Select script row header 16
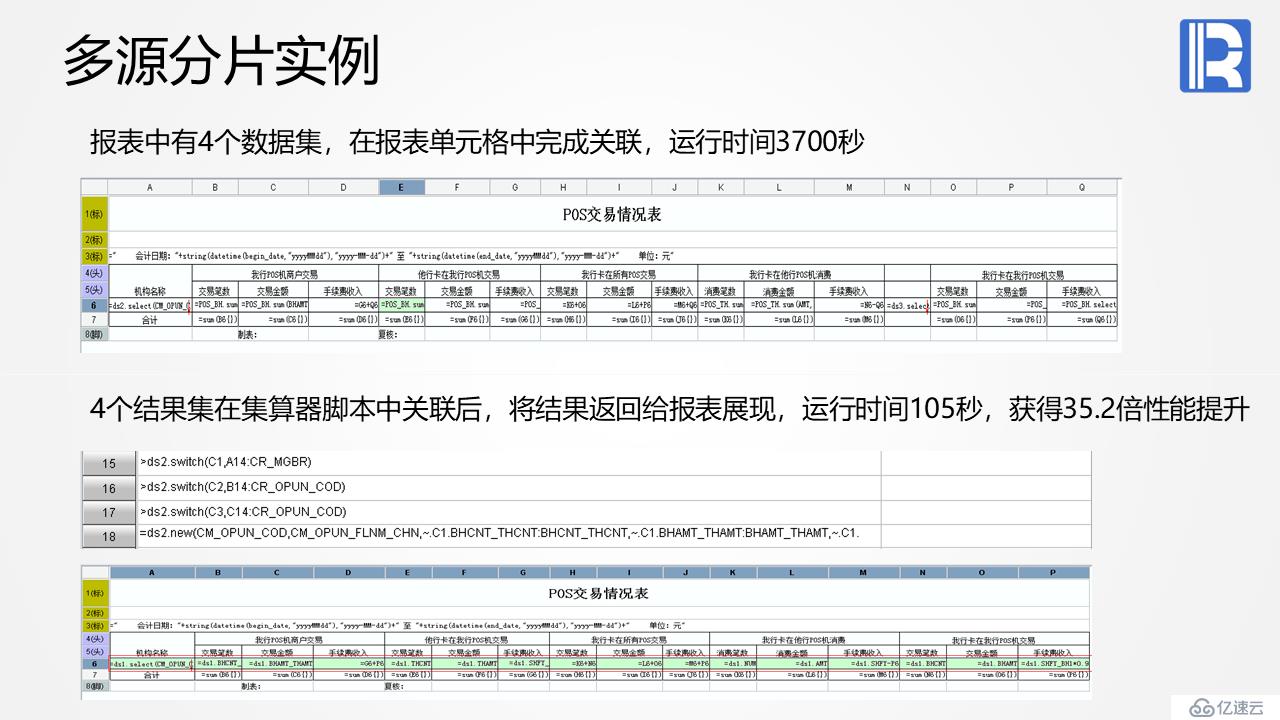 [x=109, y=488]
